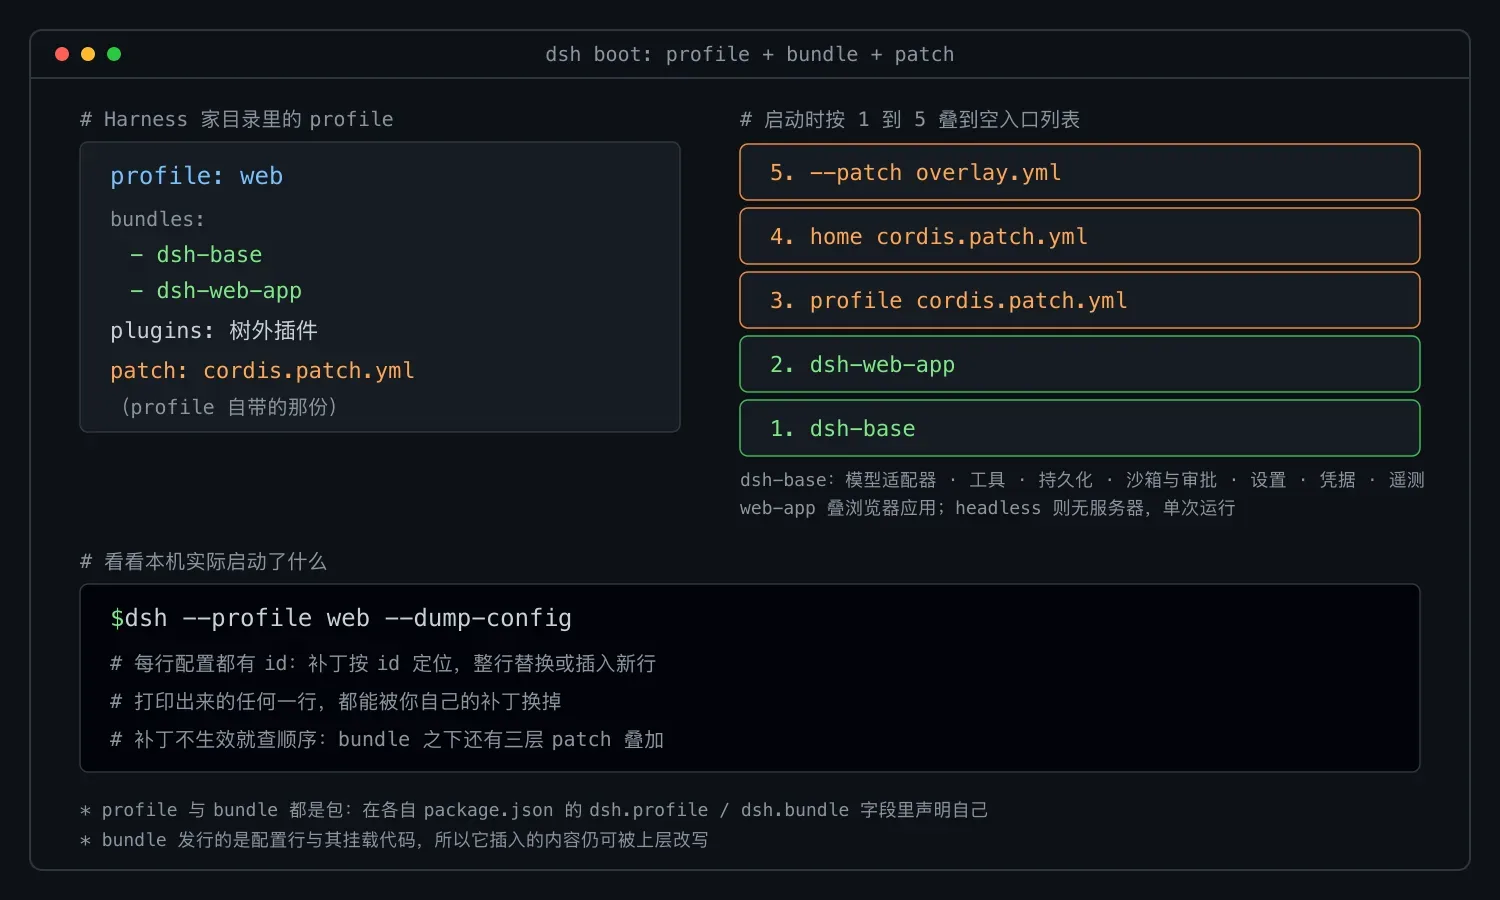Click the '– dsh-web-app' bundle entry
Viewport: 1500px width, 900px height.
point(216,291)
